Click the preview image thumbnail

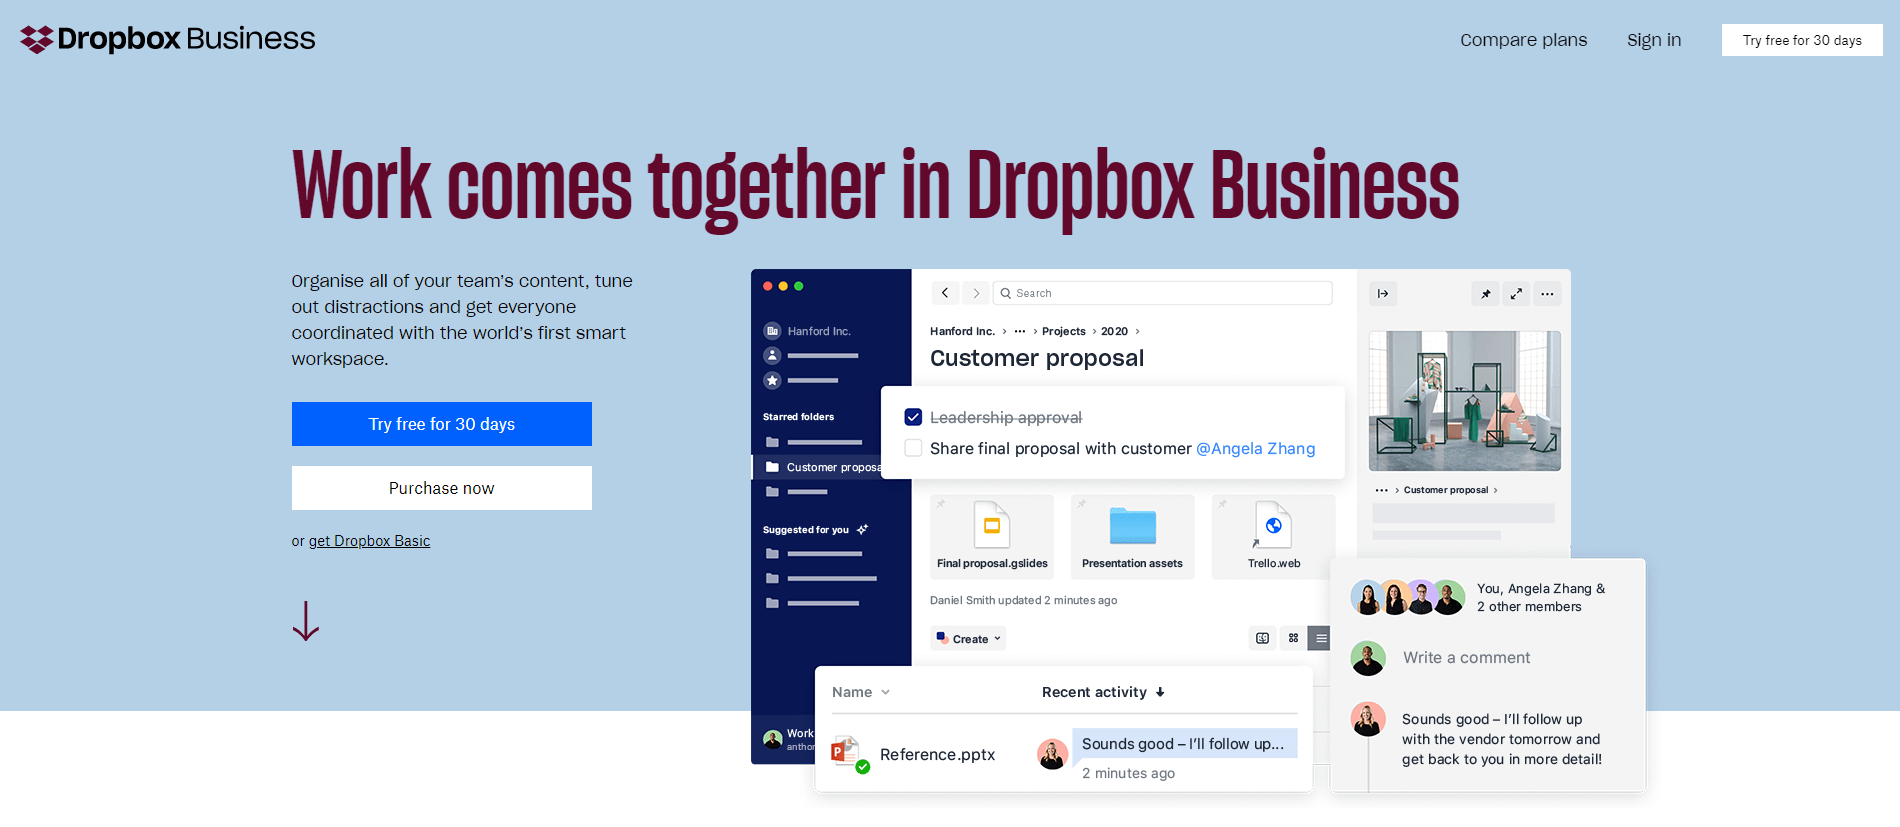[x=1465, y=401]
